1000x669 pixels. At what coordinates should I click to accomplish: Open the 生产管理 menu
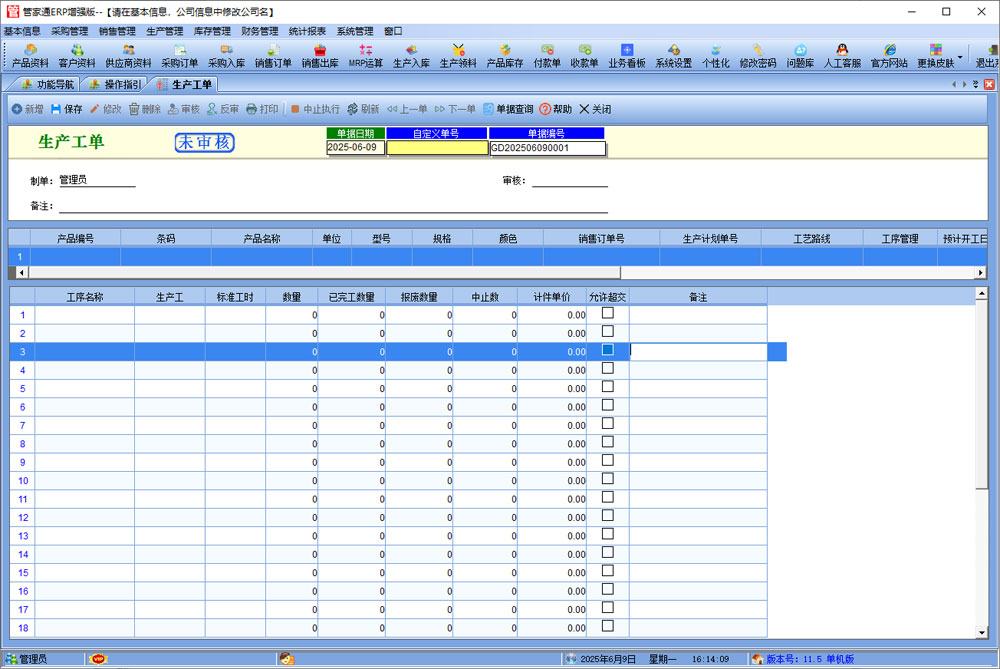click(x=164, y=31)
